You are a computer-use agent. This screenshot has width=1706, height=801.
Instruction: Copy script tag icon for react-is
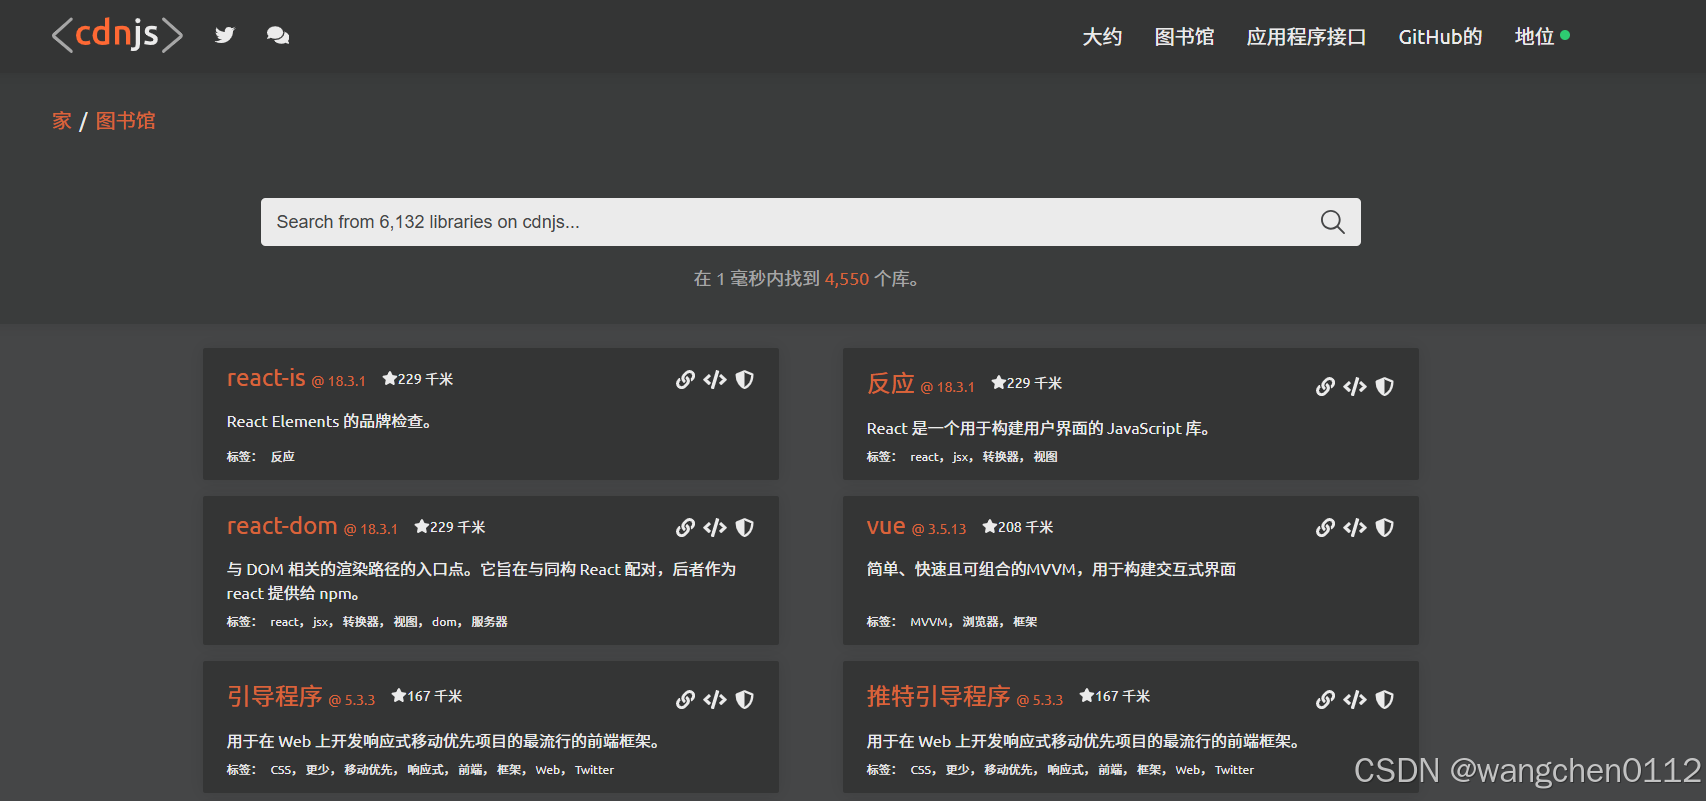tap(715, 379)
